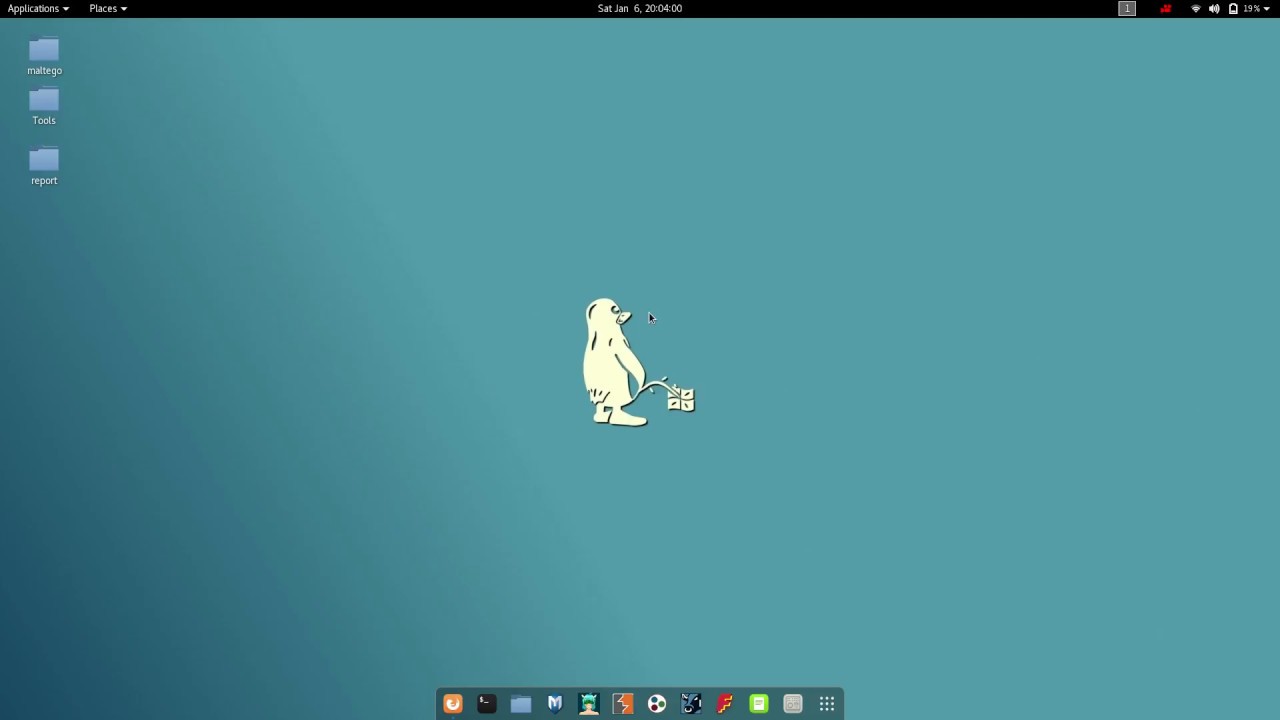Launch BeEF from the dock
This screenshot has height=720, width=1280.
coord(691,704)
